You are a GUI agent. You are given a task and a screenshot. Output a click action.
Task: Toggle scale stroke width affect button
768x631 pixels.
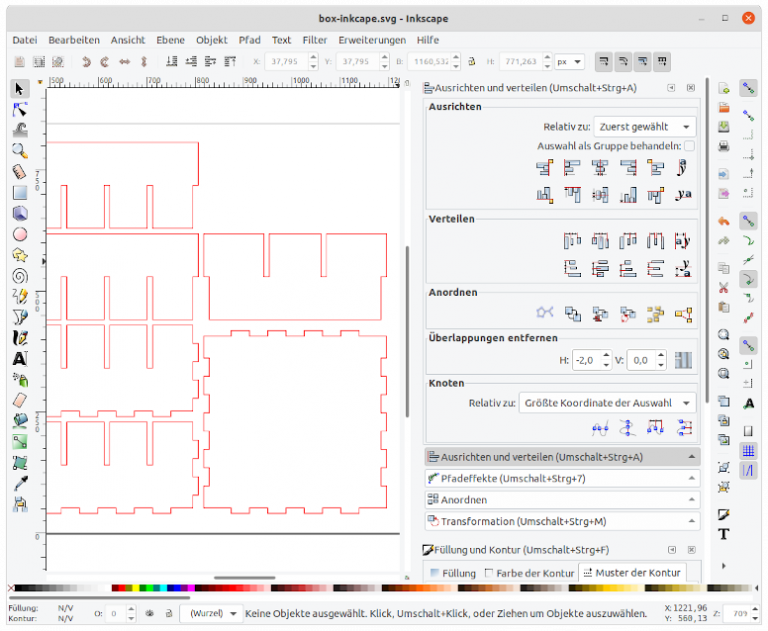point(604,62)
